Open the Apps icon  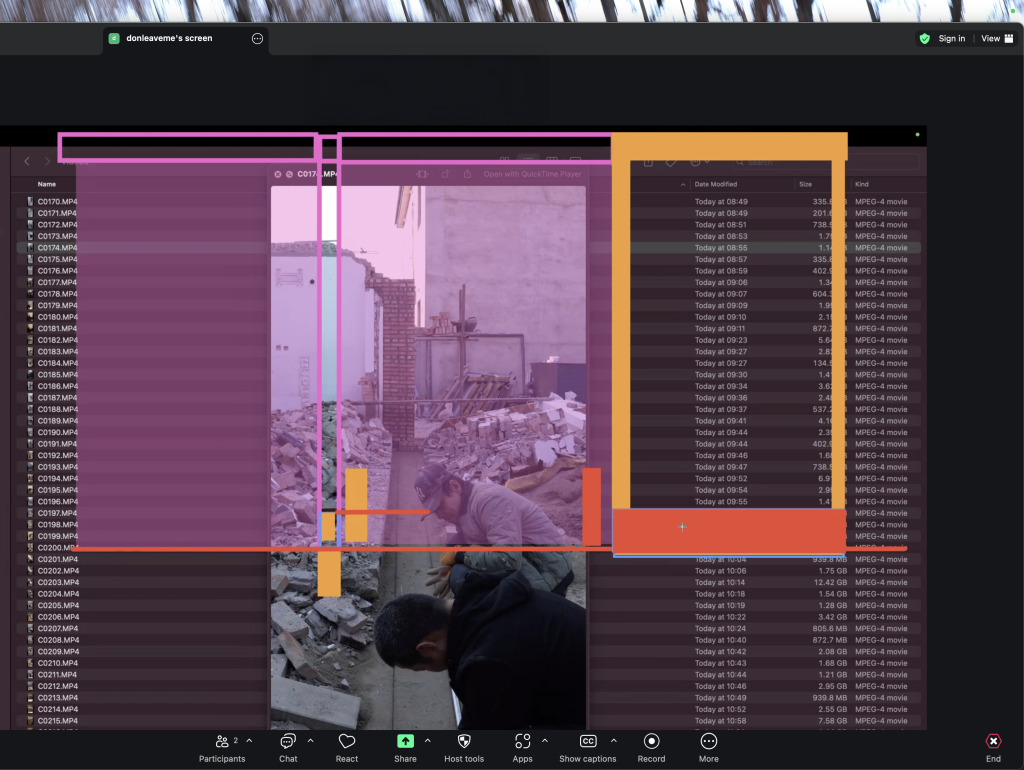522,742
